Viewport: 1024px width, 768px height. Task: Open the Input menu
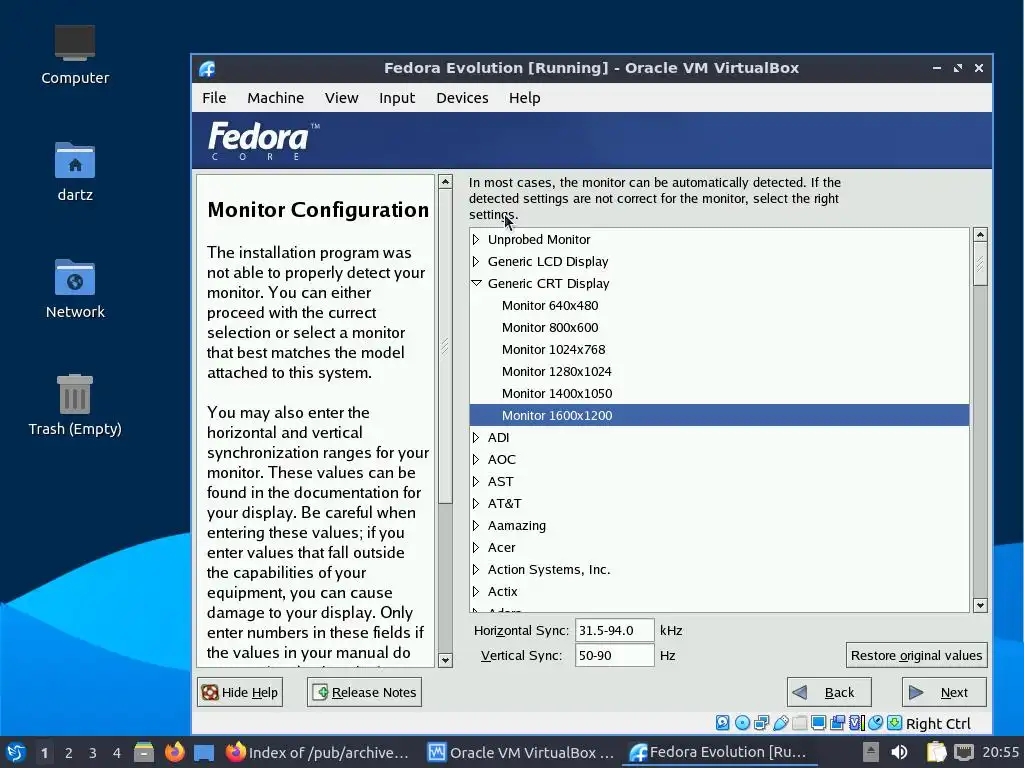(397, 98)
